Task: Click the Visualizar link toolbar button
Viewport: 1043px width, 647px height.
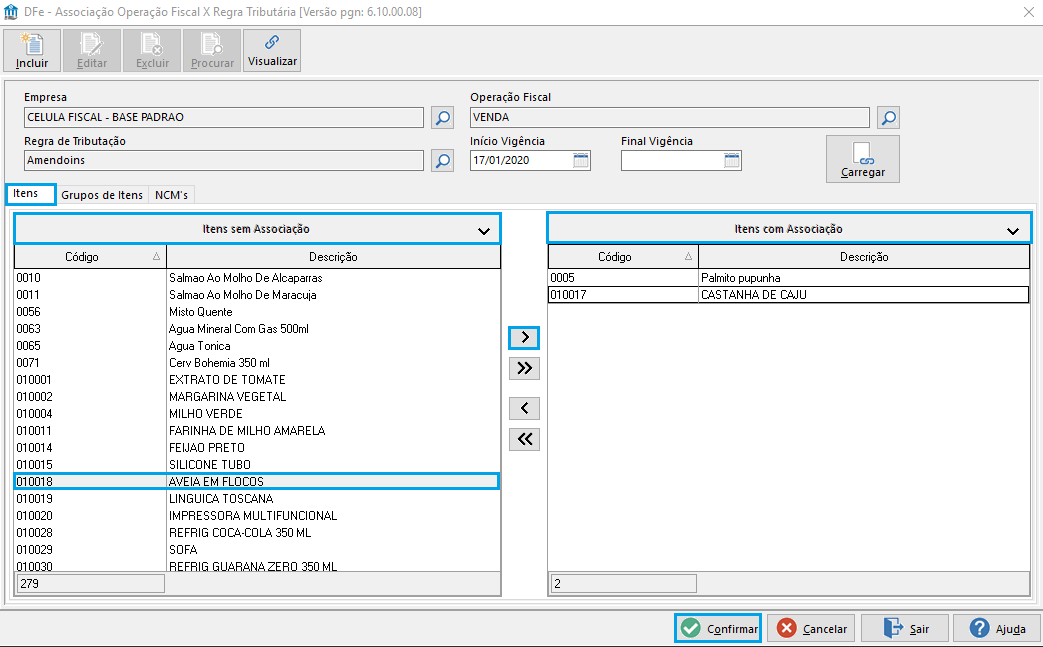Action: 272,51
